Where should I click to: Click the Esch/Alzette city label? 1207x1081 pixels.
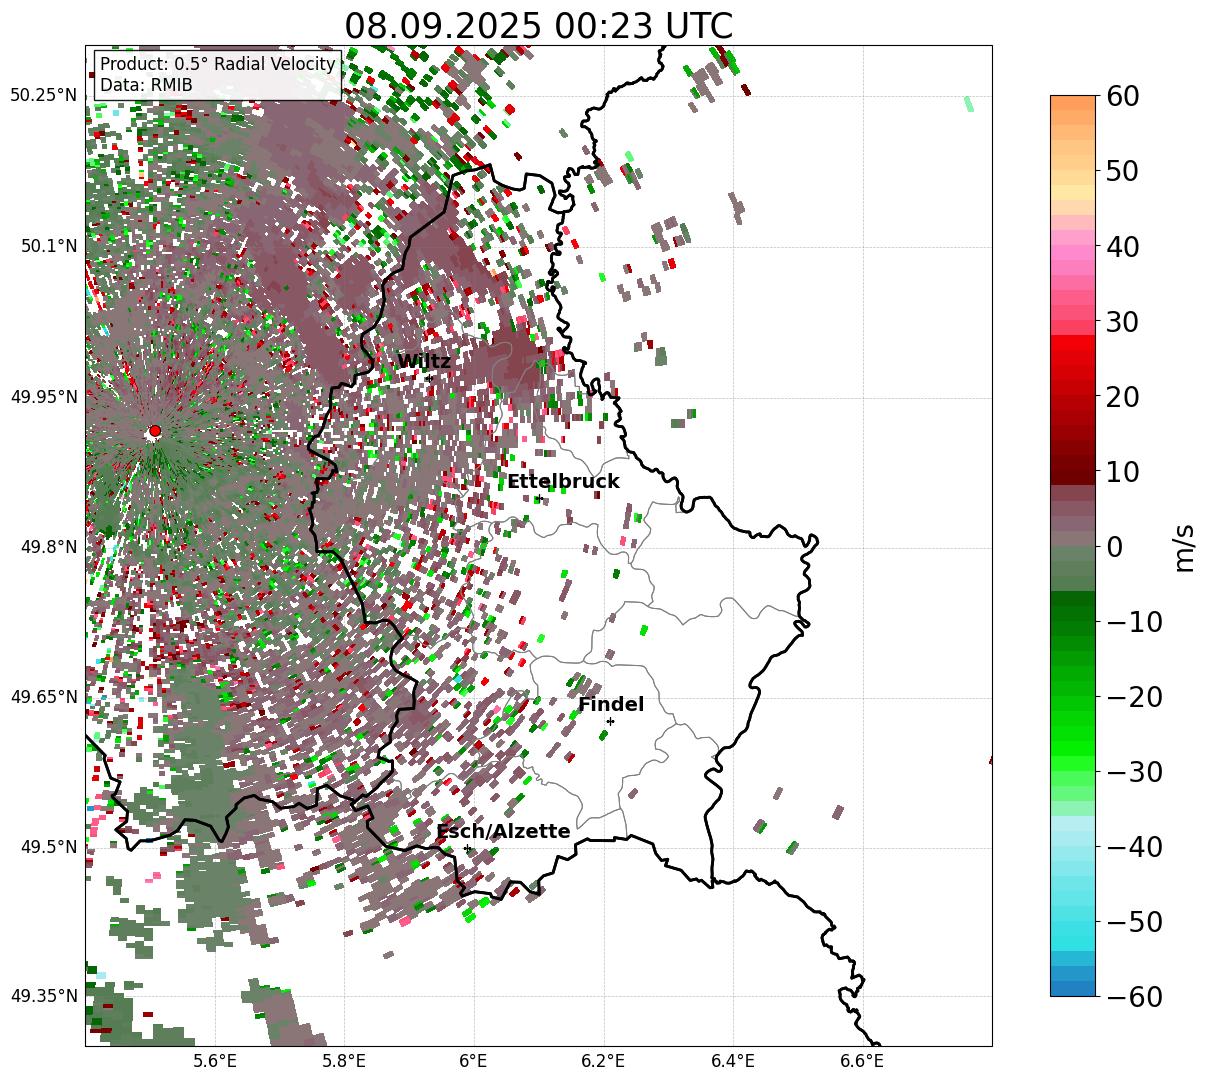(x=503, y=832)
